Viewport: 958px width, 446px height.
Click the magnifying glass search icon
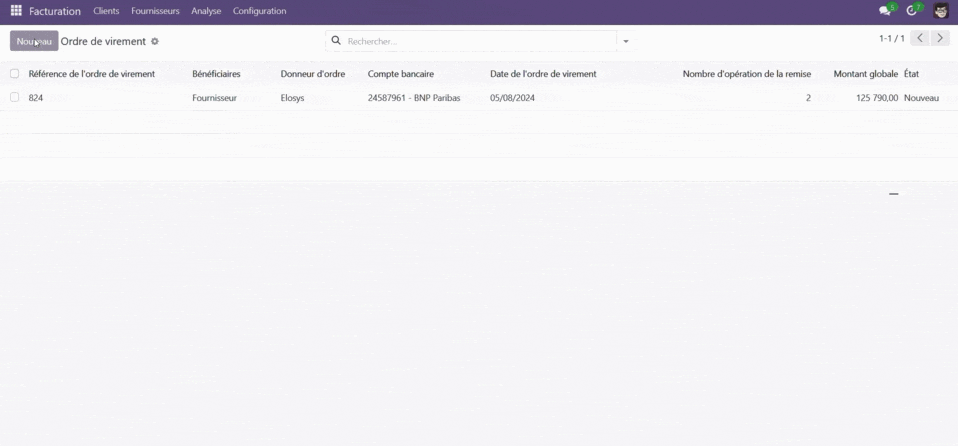[x=335, y=41]
